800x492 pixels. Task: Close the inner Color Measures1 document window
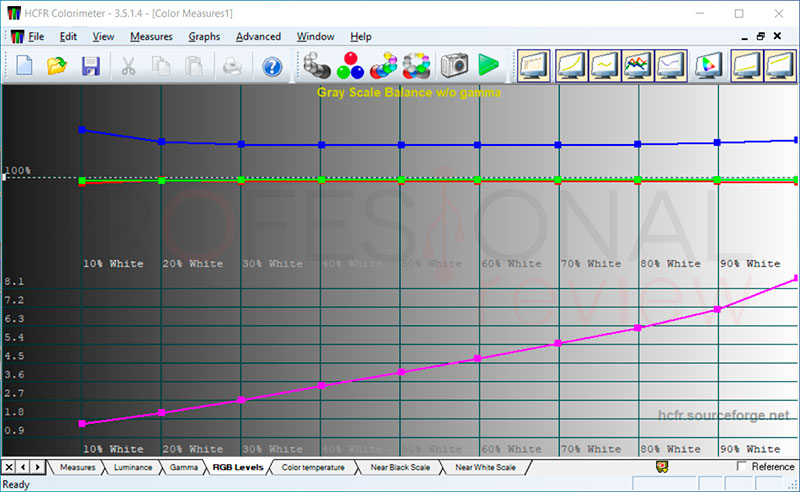click(778, 36)
